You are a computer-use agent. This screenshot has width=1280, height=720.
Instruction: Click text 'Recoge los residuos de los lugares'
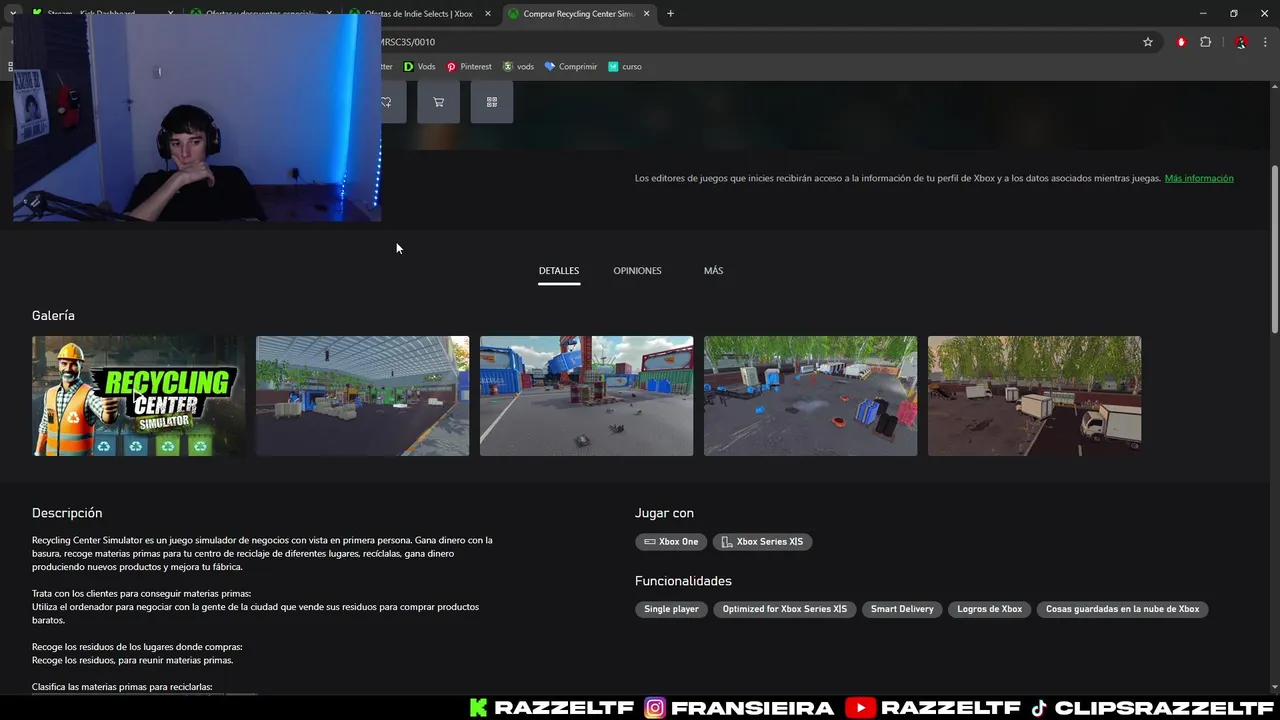point(137,647)
